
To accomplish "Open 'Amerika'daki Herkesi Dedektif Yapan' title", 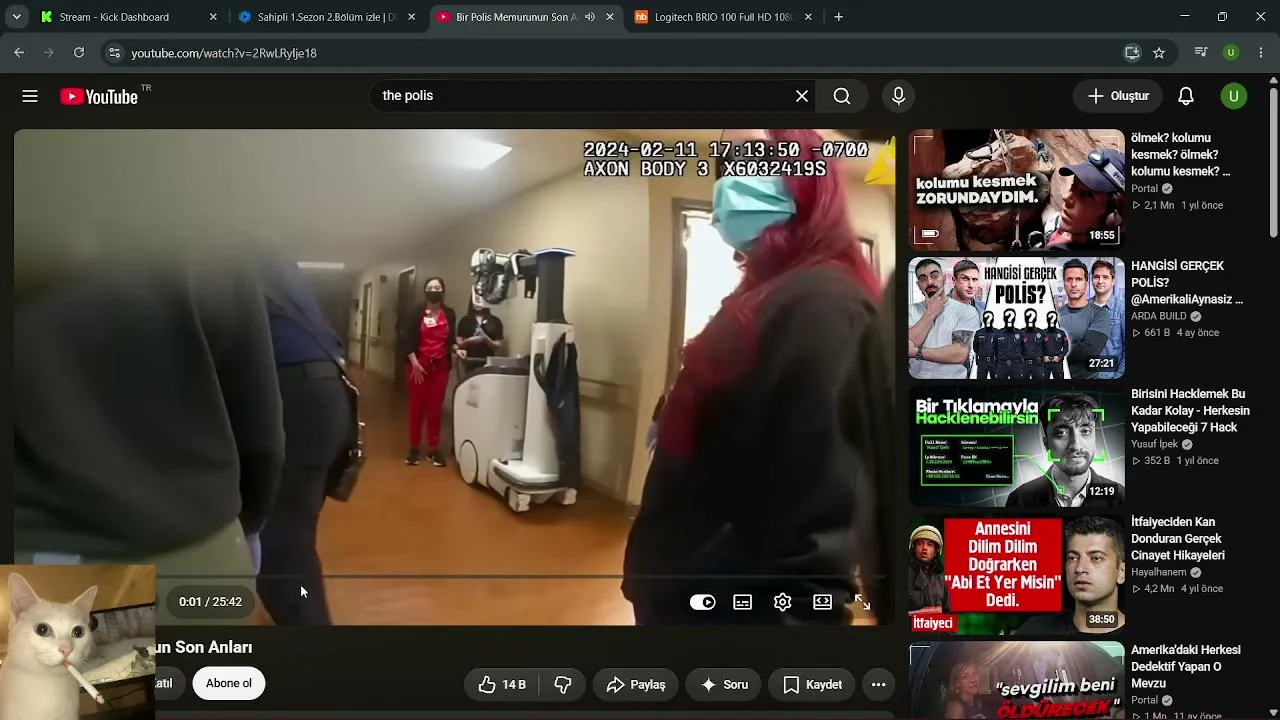I will click(x=1186, y=667).
